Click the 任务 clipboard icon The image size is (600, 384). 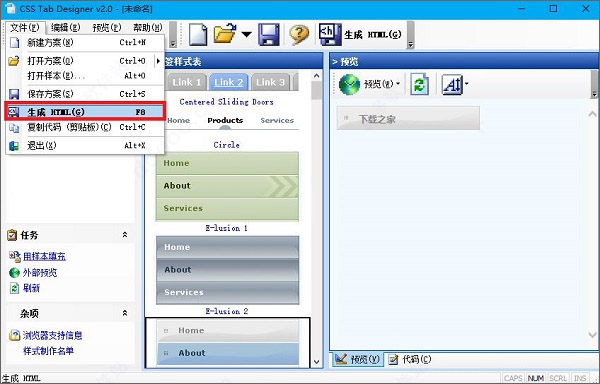pos(12,235)
